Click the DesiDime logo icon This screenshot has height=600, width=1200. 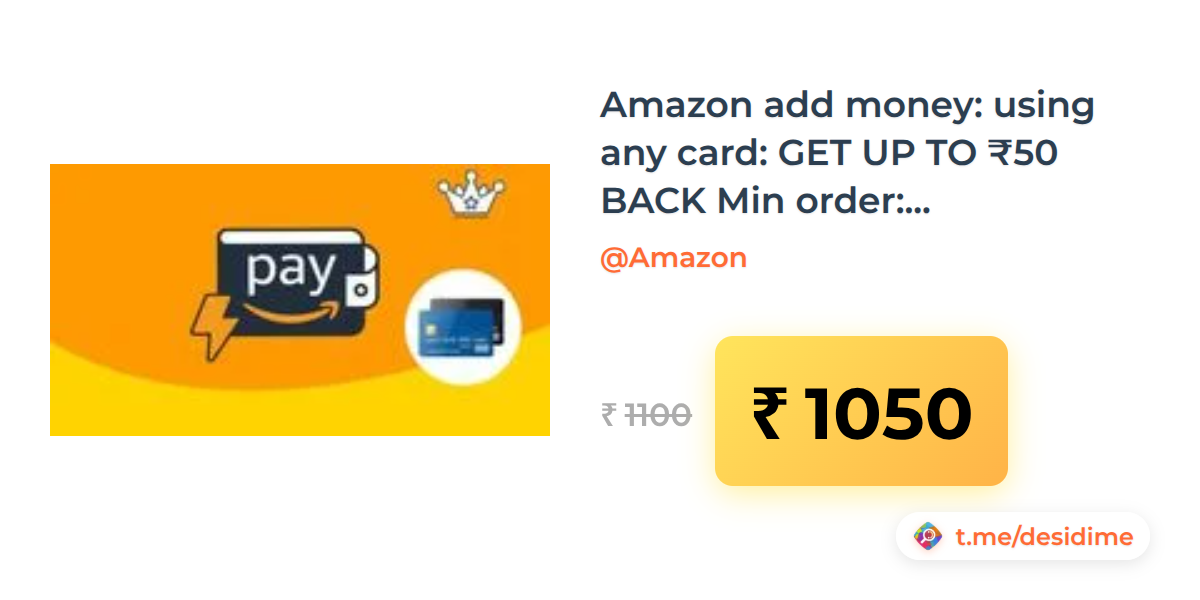tap(929, 537)
